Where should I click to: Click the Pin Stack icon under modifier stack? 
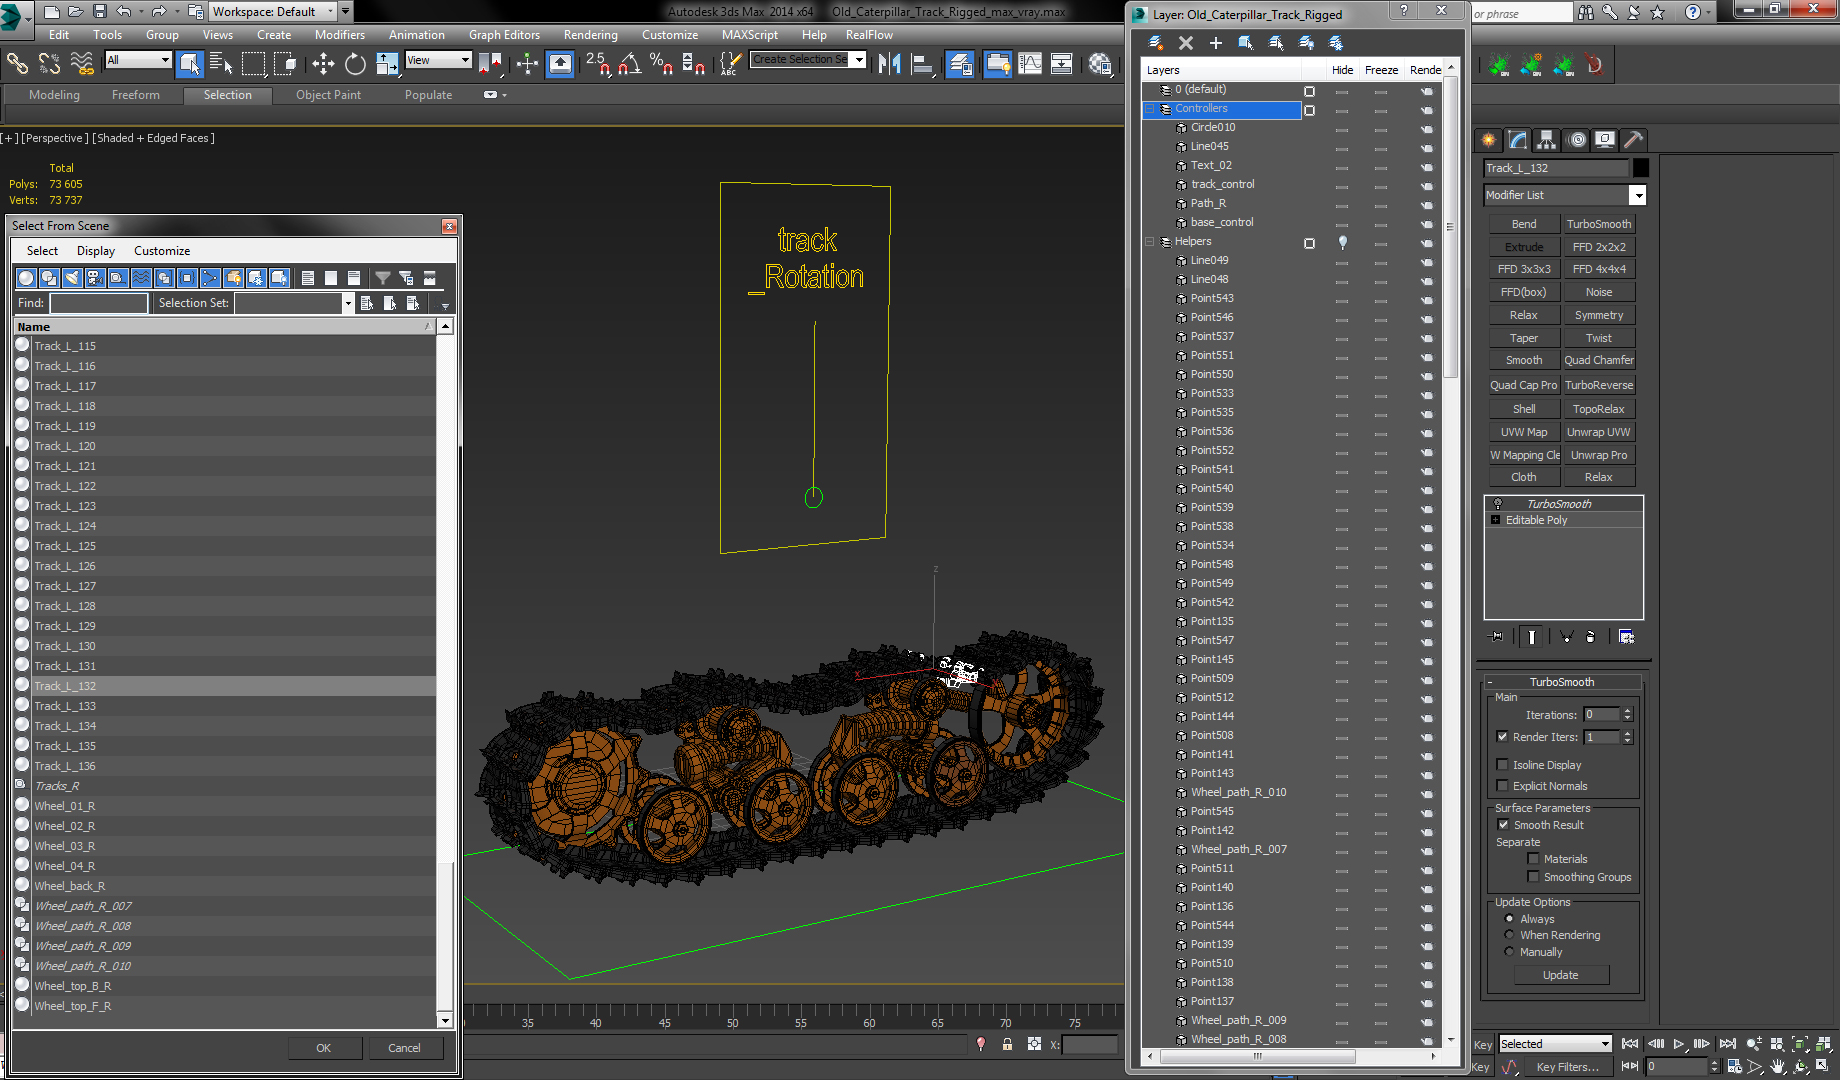point(1496,636)
